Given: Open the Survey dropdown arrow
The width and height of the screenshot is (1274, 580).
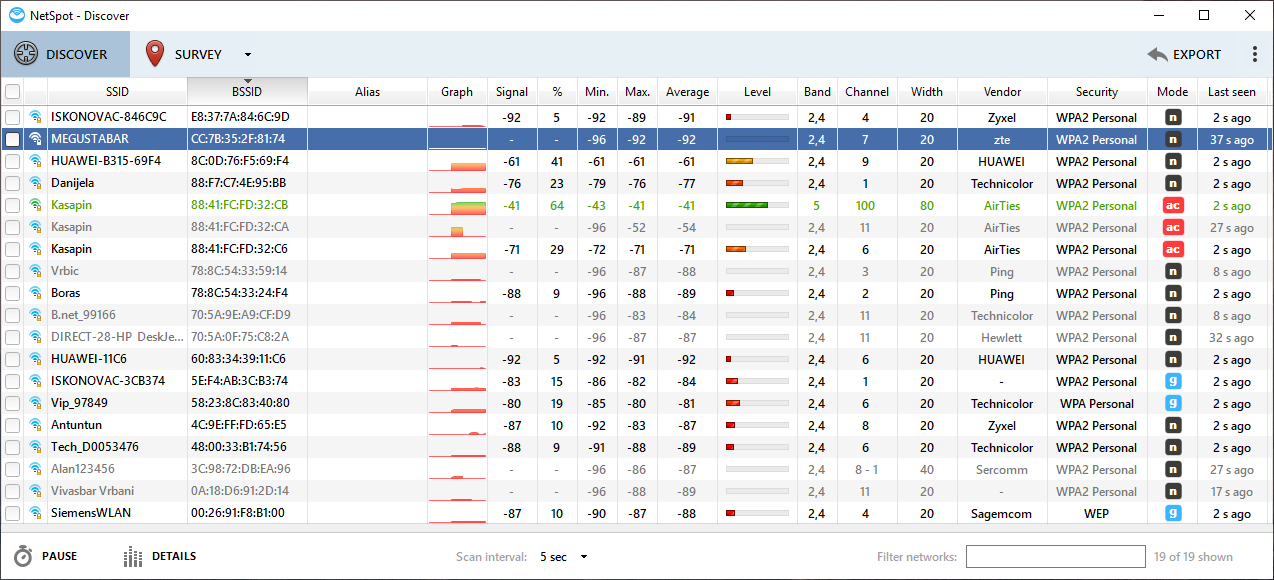Looking at the screenshot, I should (248, 55).
